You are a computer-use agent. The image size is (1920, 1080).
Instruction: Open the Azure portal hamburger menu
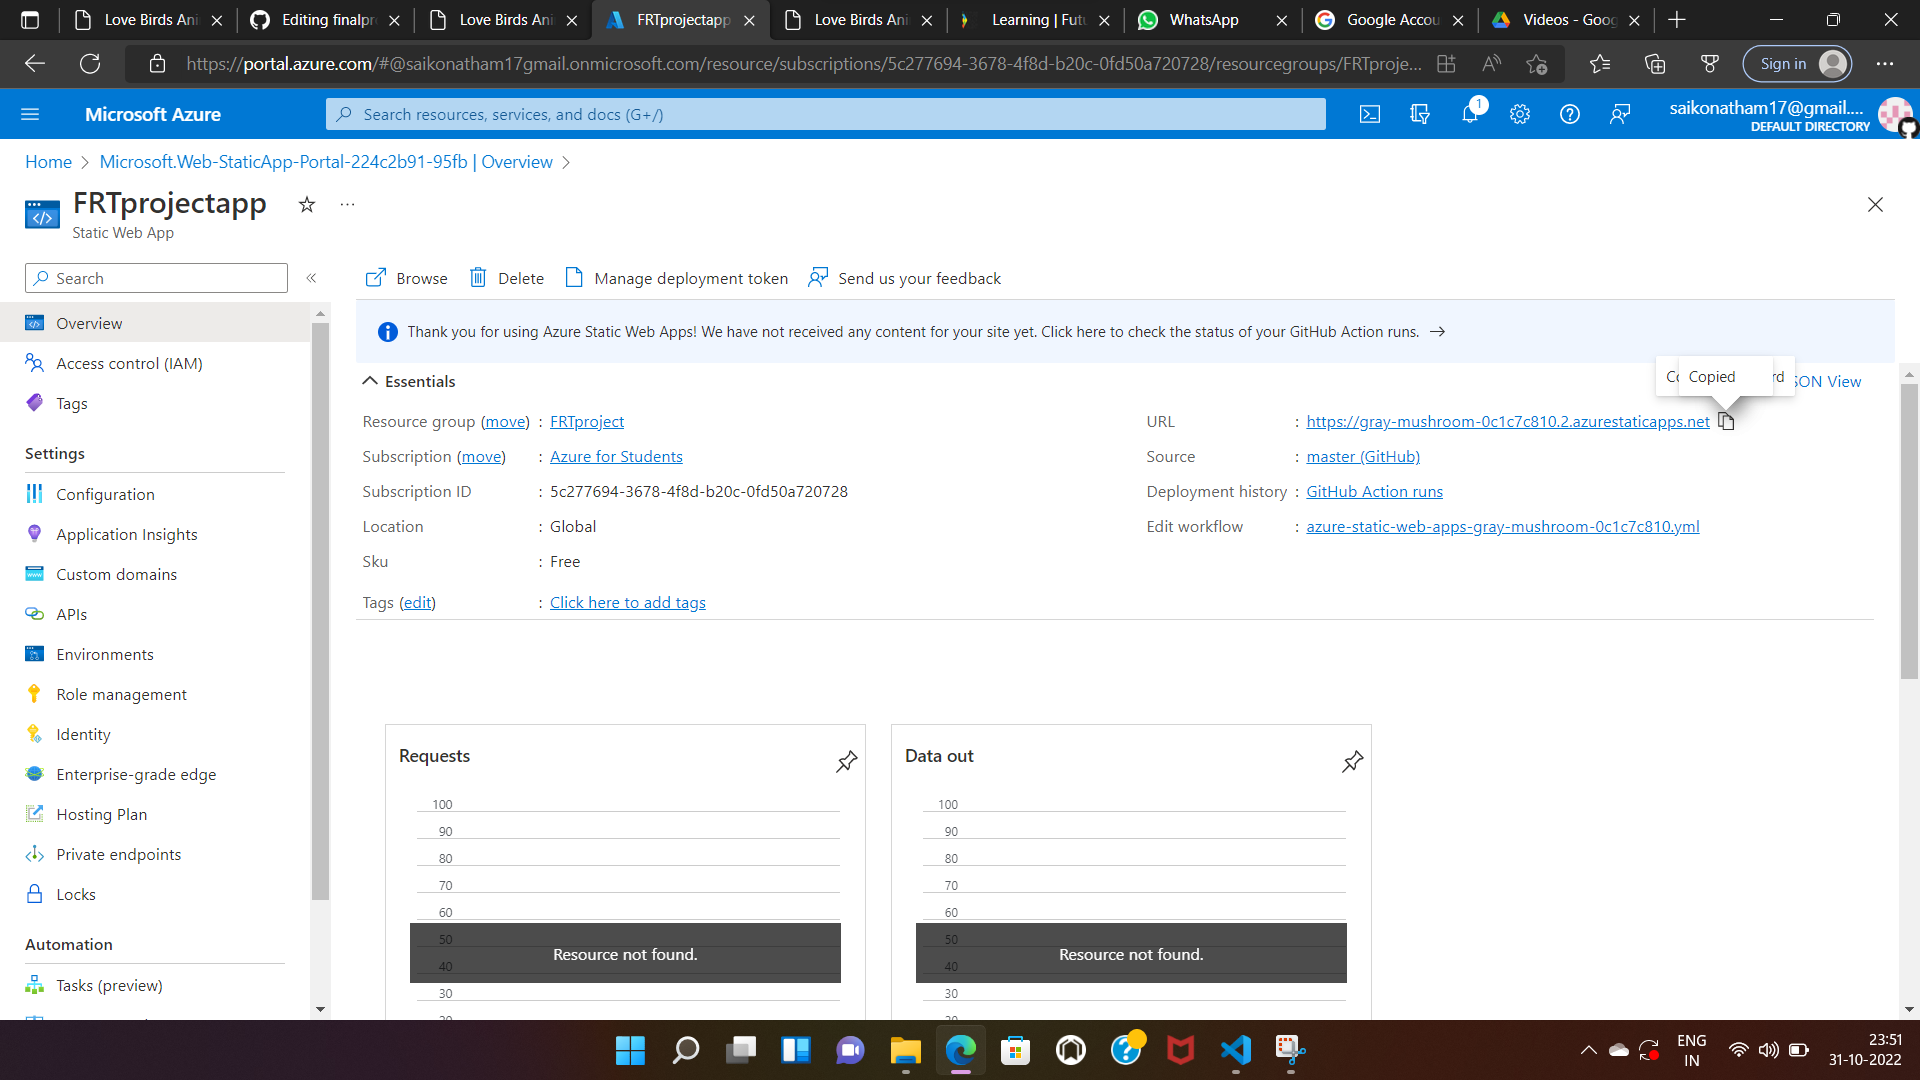pyautogui.click(x=30, y=114)
